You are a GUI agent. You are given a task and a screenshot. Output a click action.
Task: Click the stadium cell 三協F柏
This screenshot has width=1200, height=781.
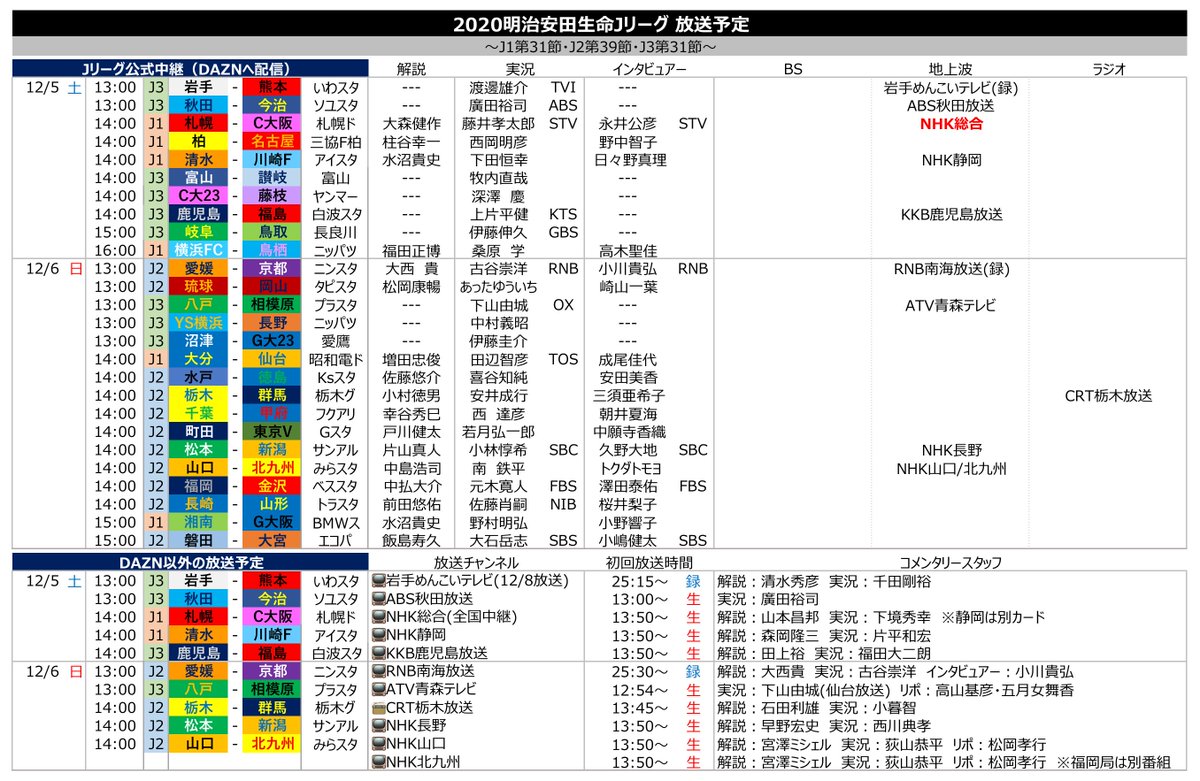(x=334, y=142)
